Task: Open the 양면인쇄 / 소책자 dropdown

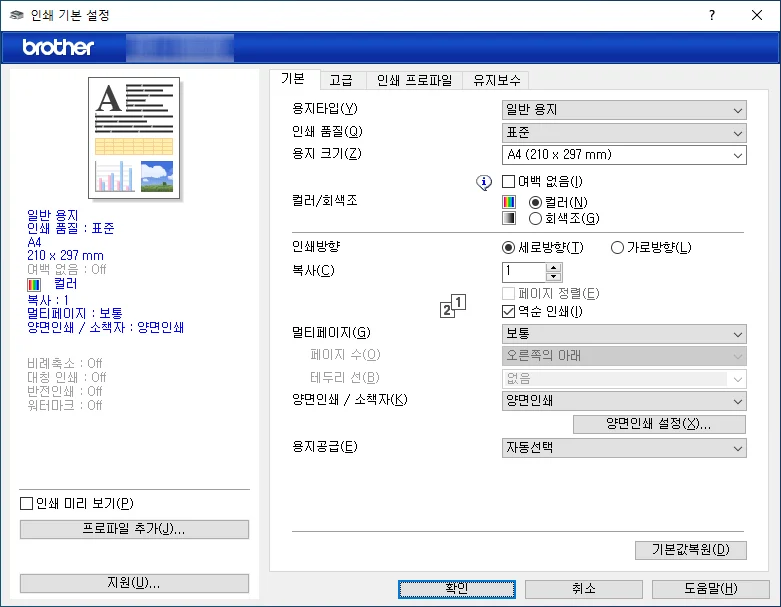Action: tap(624, 401)
